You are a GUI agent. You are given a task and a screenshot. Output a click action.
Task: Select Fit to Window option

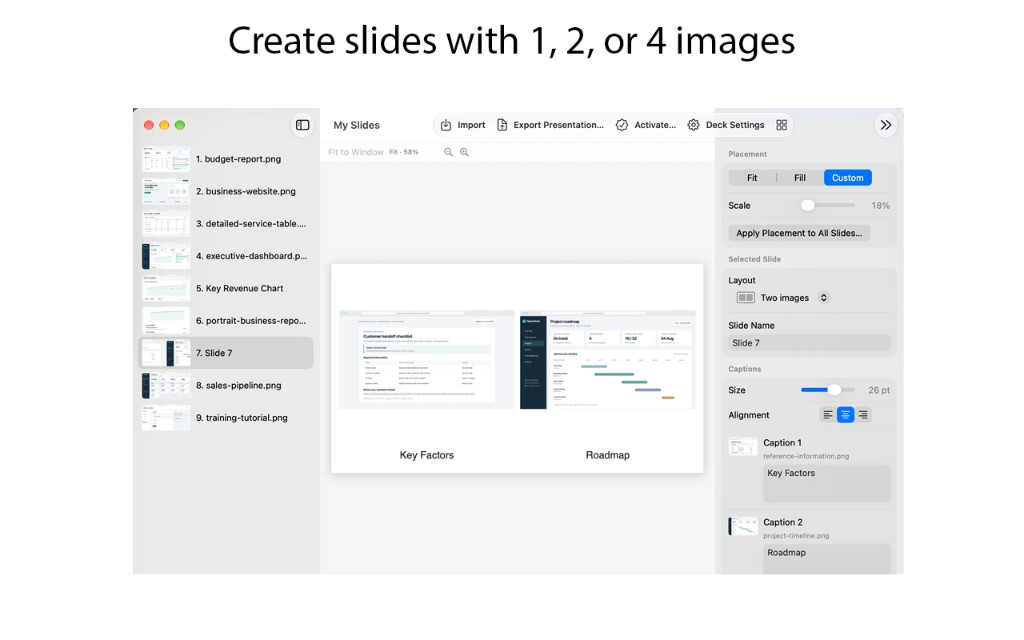(x=355, y=152)
